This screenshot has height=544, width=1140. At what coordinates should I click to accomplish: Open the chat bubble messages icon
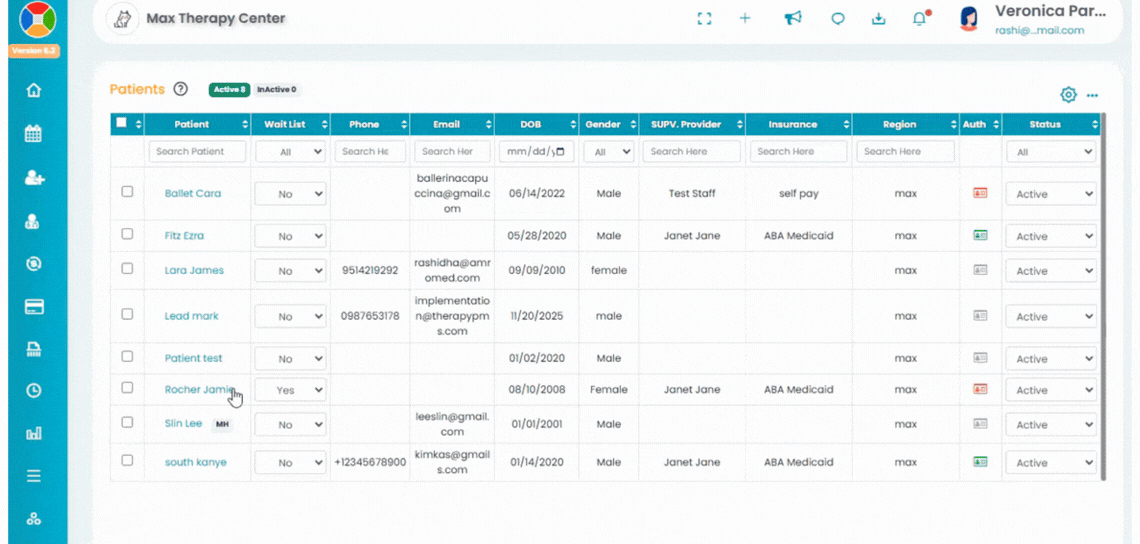pos(838,20)
